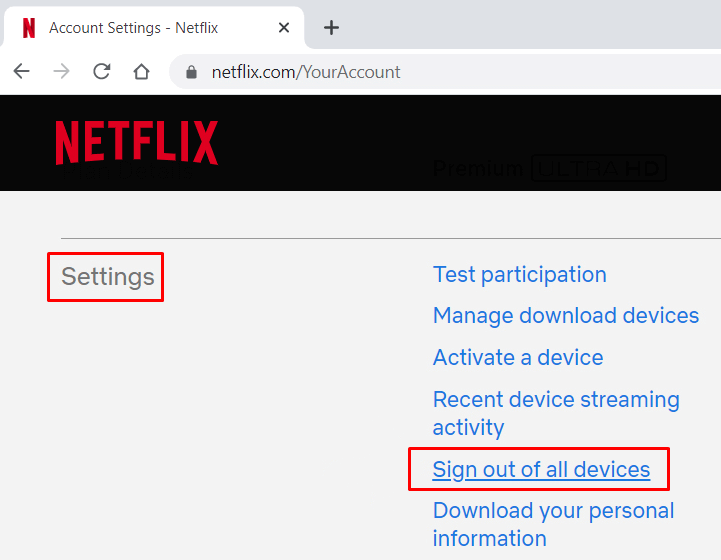Select Activate a device link
The image size is (721, 560).
point(517,357)
